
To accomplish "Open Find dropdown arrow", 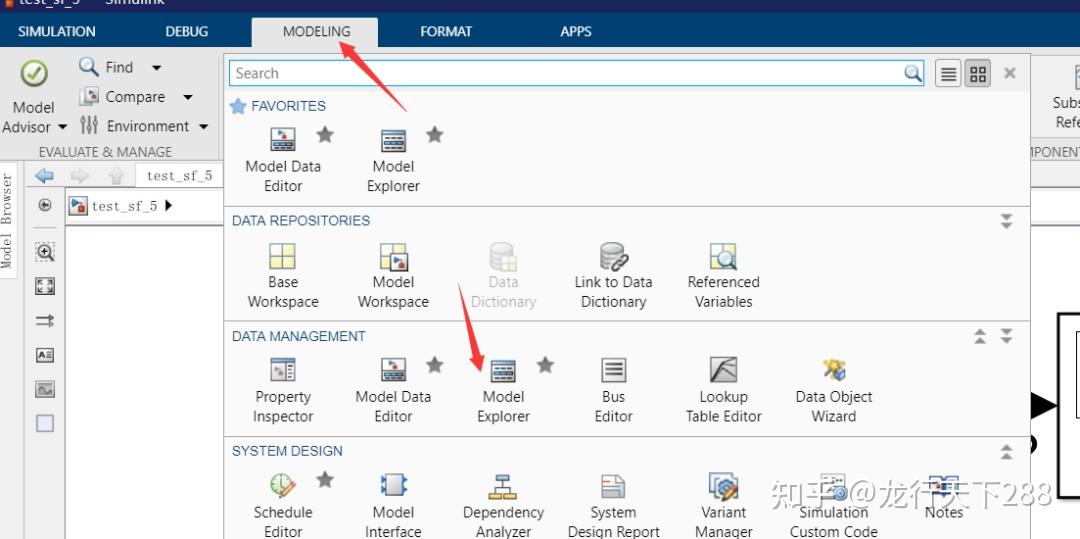I will (156, 68).
